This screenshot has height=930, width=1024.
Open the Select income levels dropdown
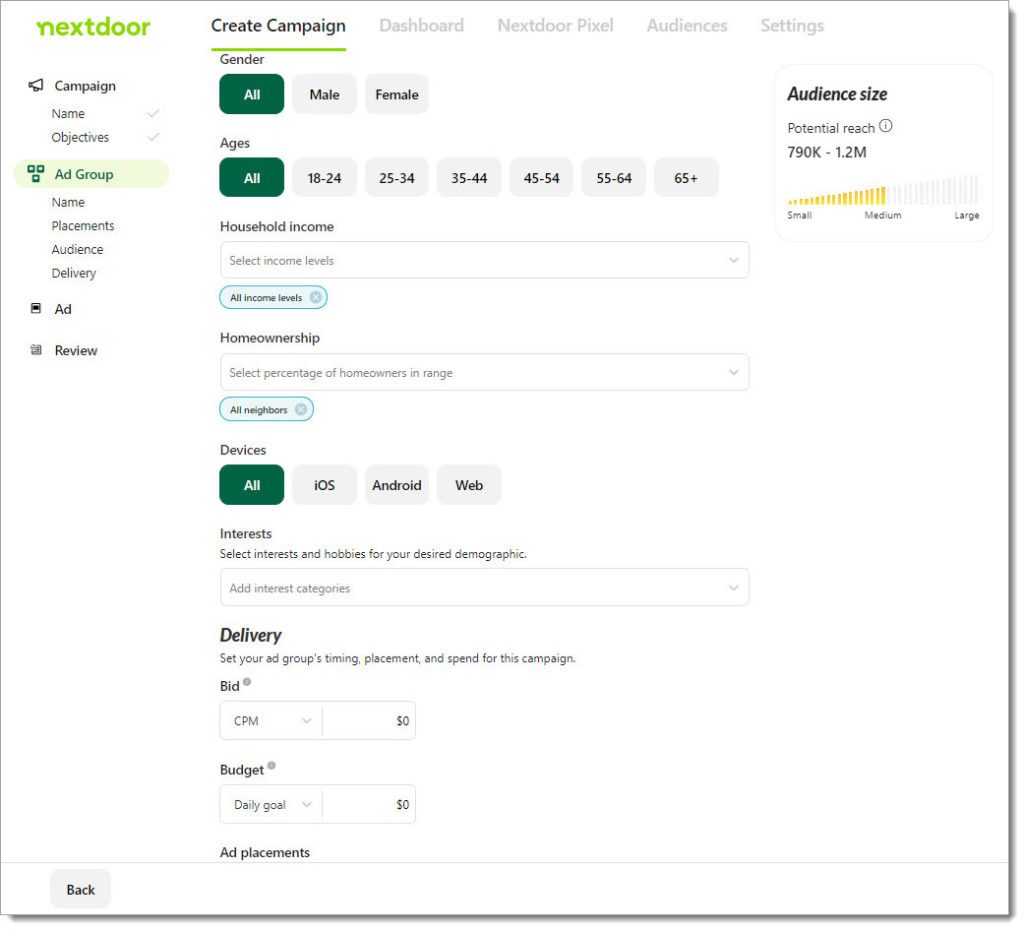coord(484,259)
